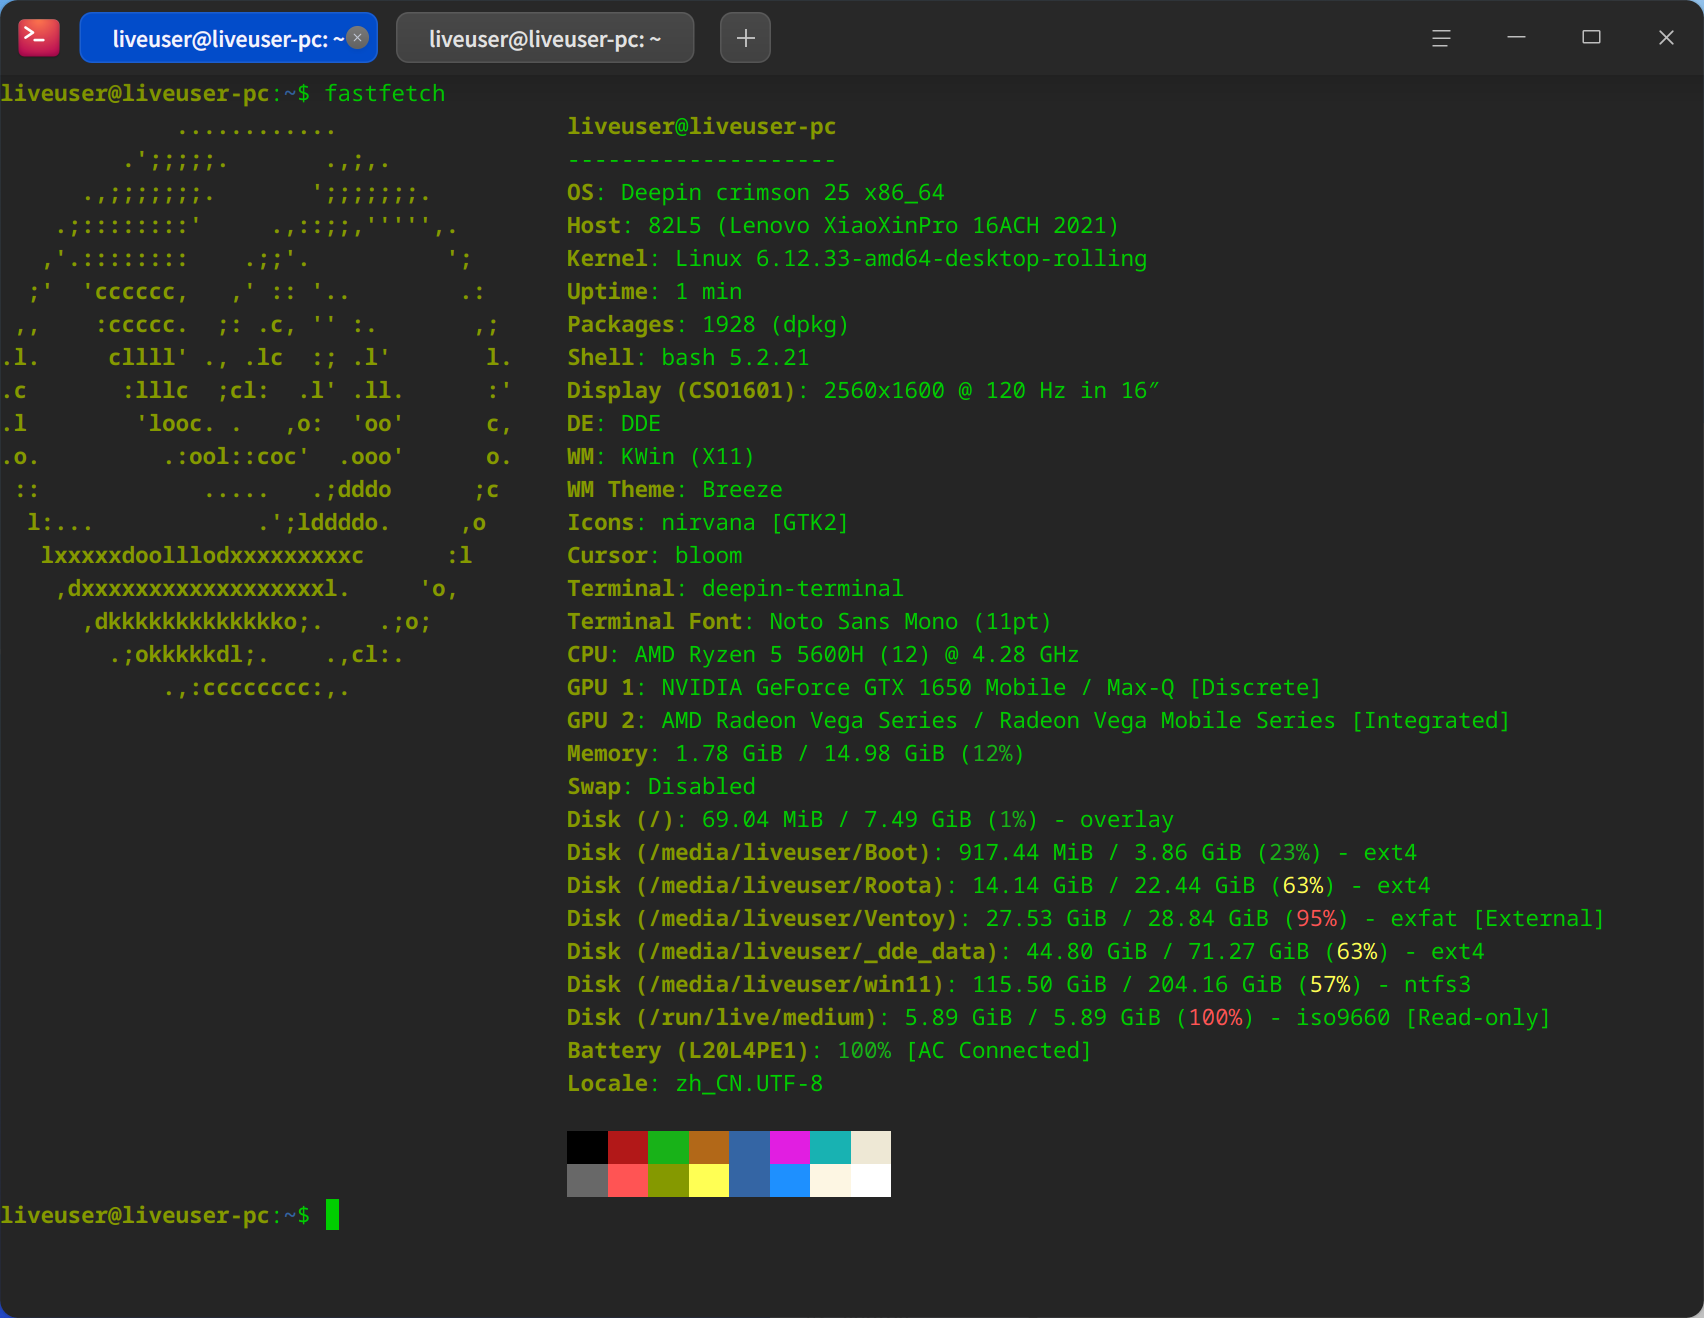The width and height of the screenshot is (1704, 1318).
Task: Switch to the second liveuser@liveuser-pc tab
Action: tap(545, 38)
